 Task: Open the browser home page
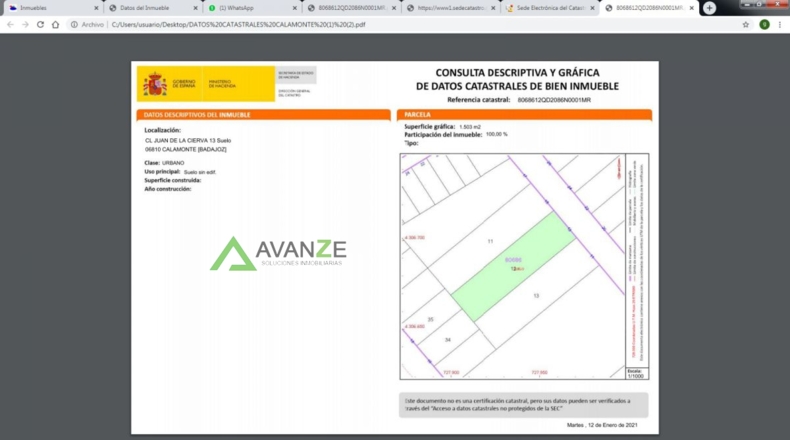click(x=55, y=25)
